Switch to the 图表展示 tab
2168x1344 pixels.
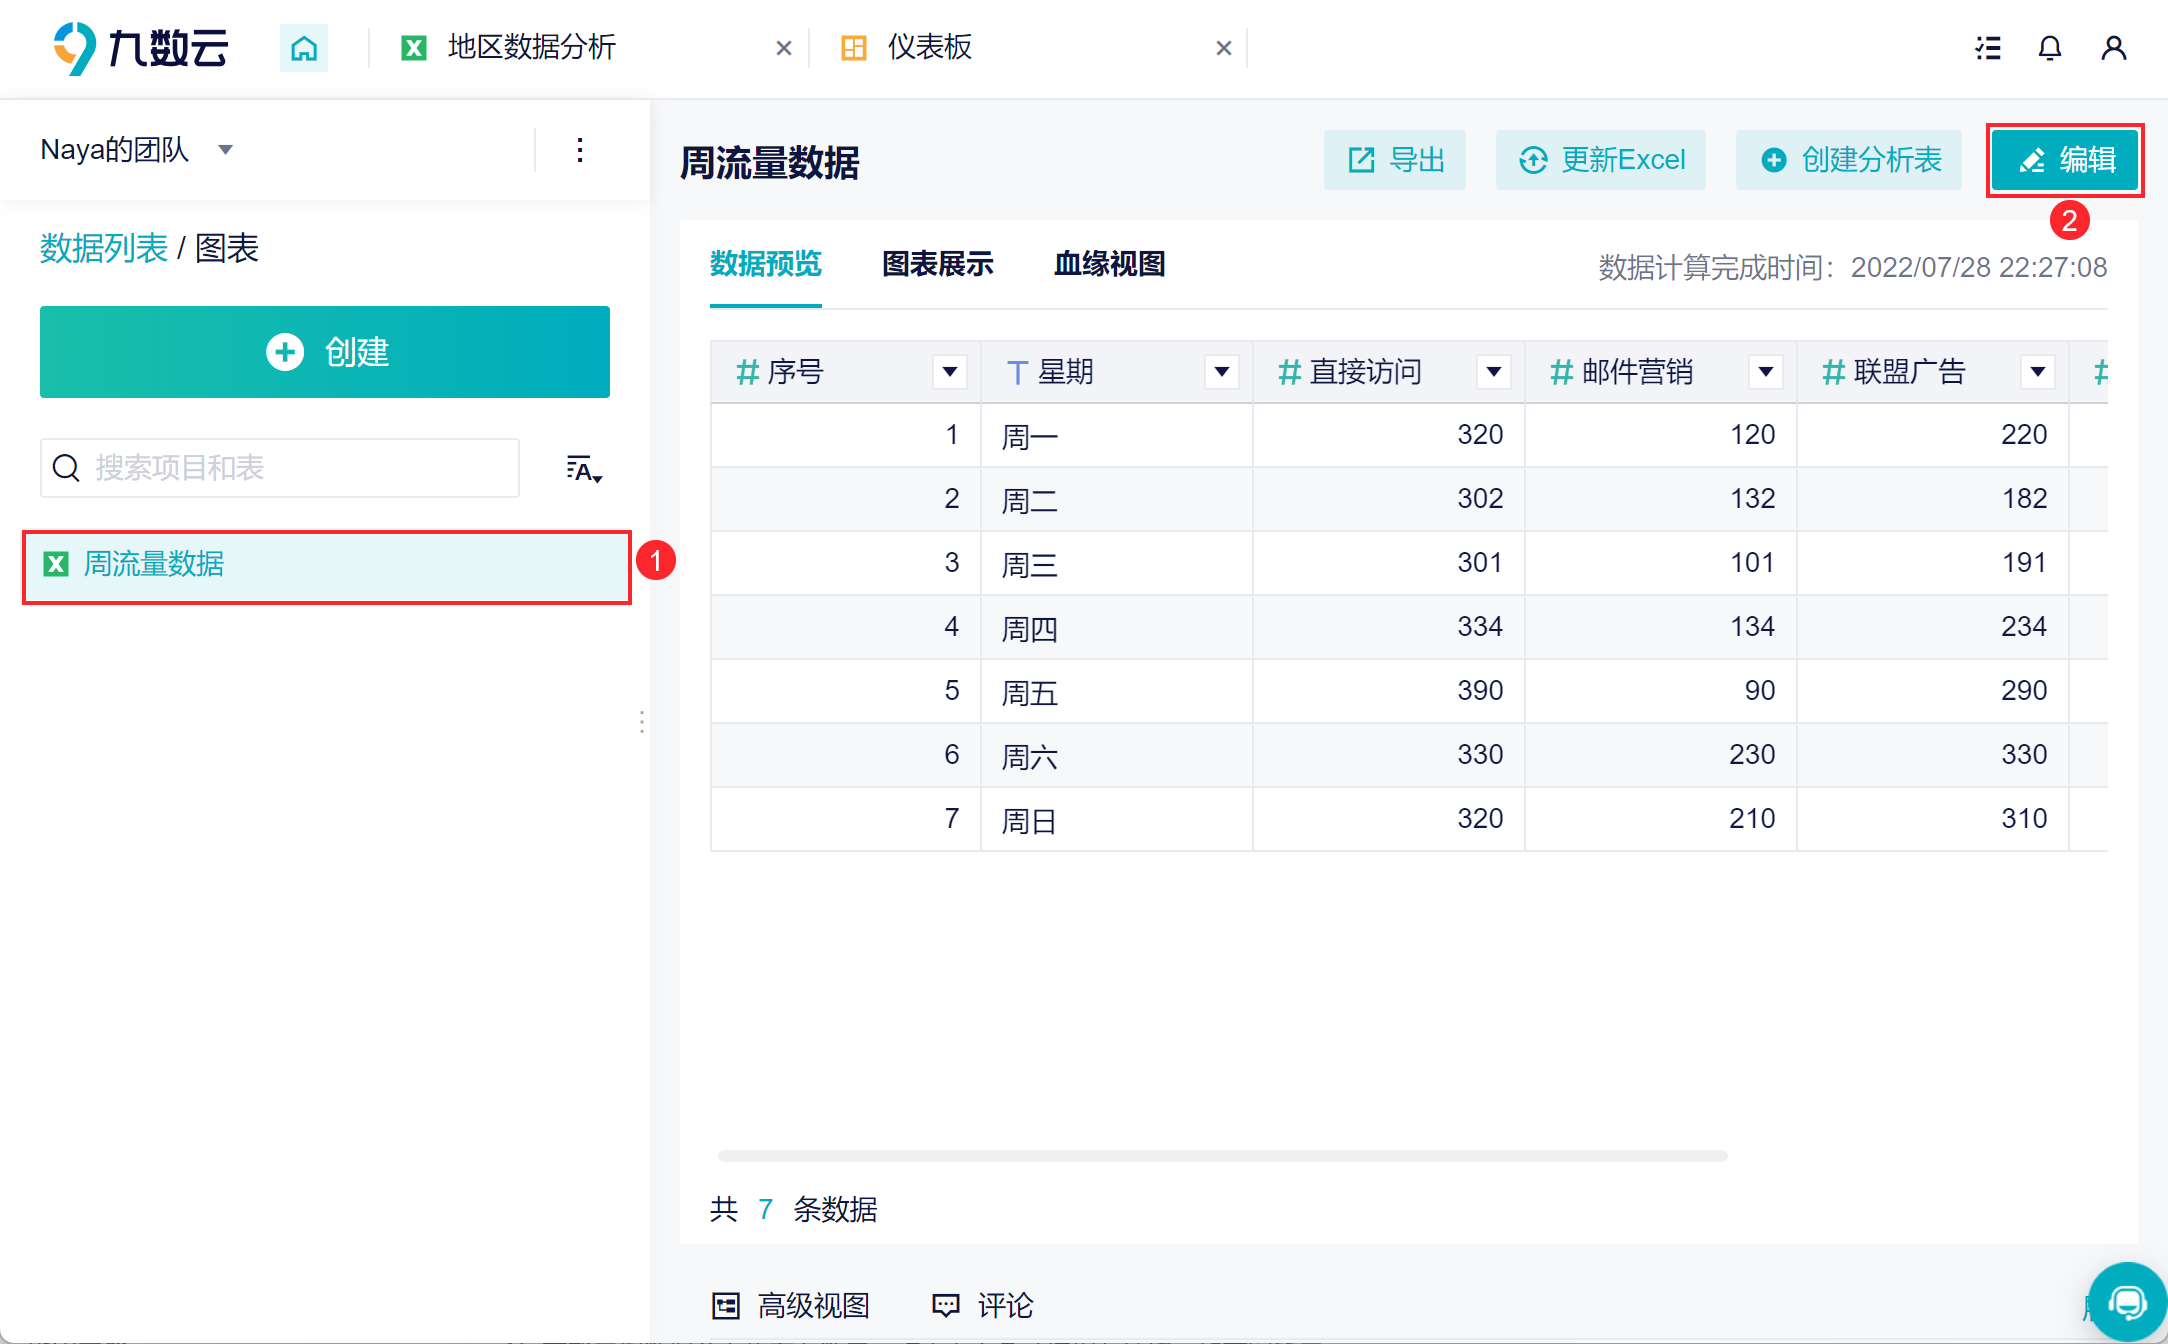[937, 264]
